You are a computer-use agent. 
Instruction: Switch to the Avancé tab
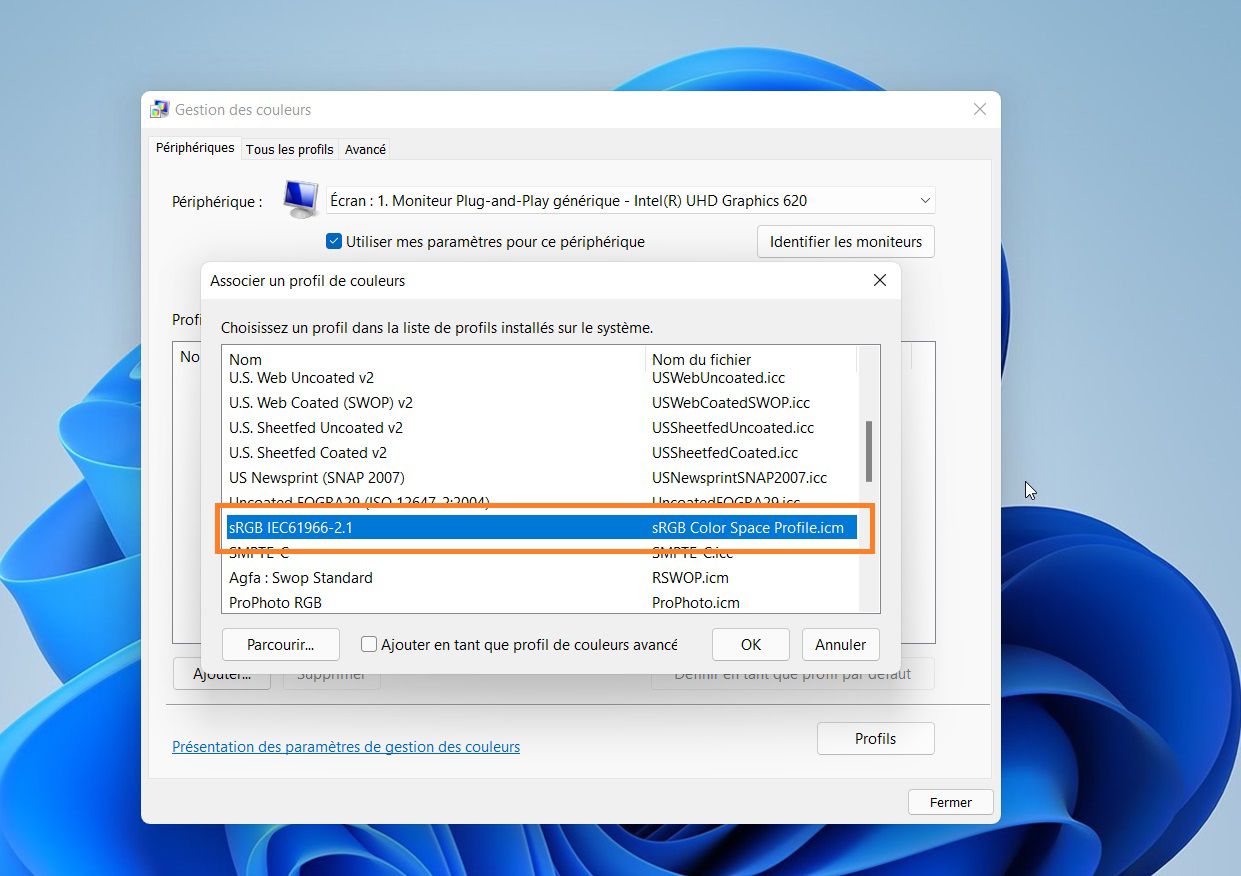tap(365, 149)
